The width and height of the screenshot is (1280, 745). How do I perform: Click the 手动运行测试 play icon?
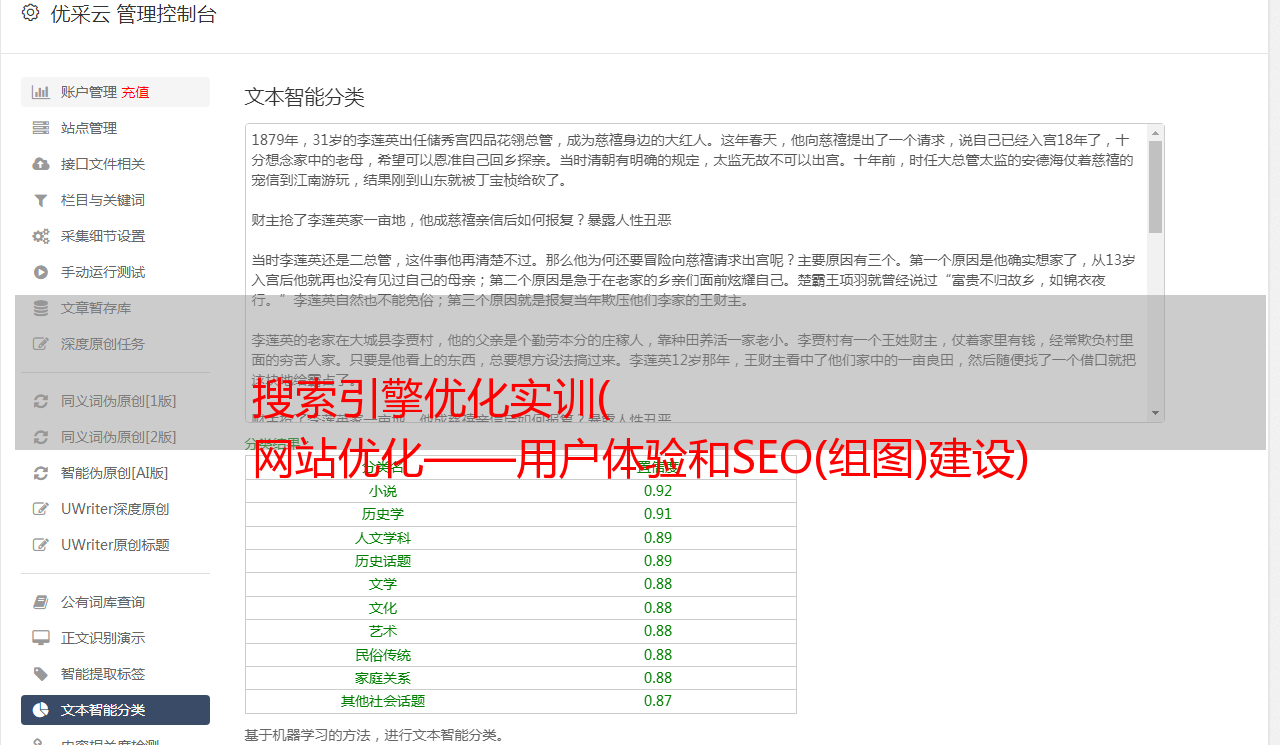41,272
